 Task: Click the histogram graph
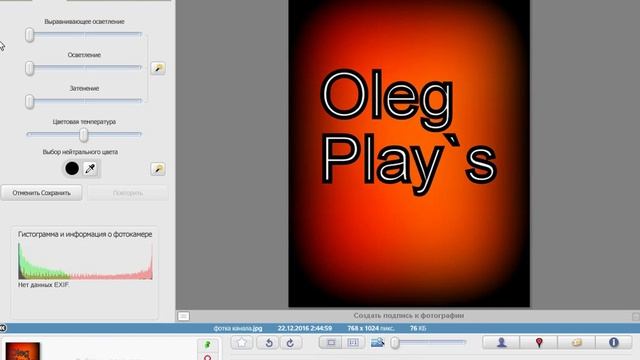(85, 261)
